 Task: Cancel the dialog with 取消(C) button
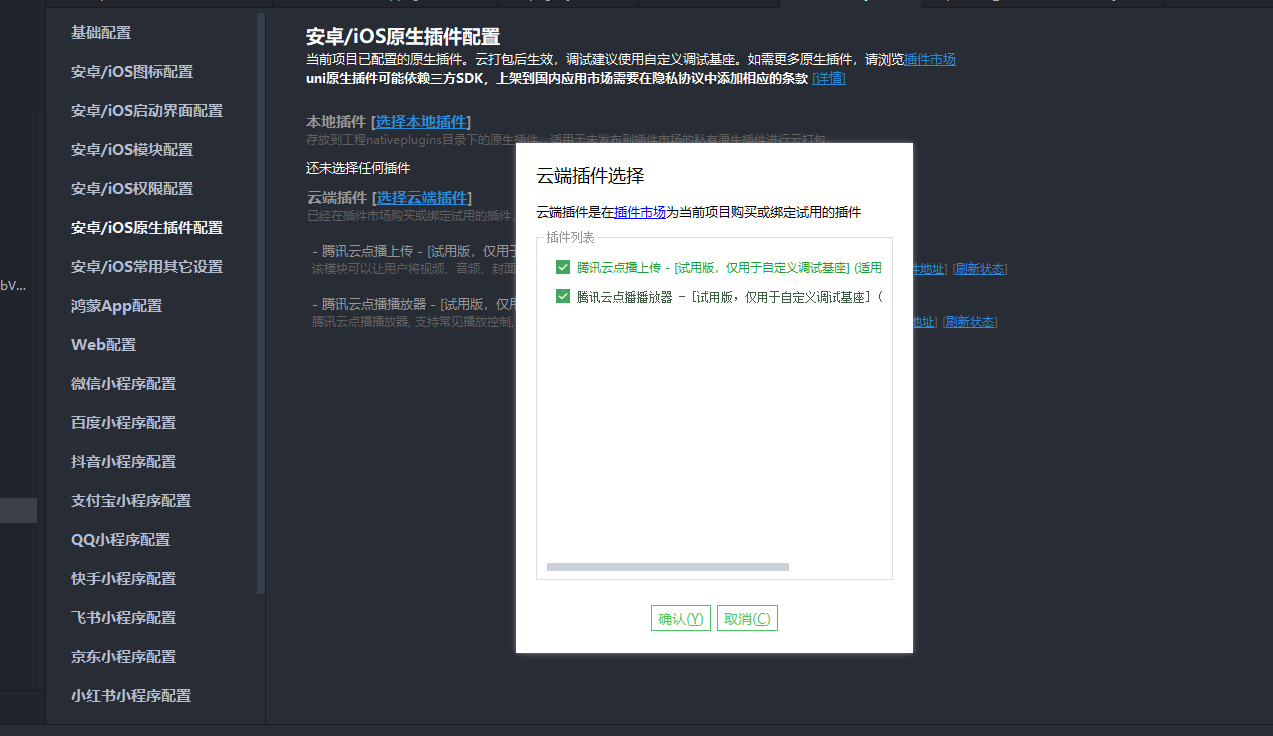click(747, 618)
